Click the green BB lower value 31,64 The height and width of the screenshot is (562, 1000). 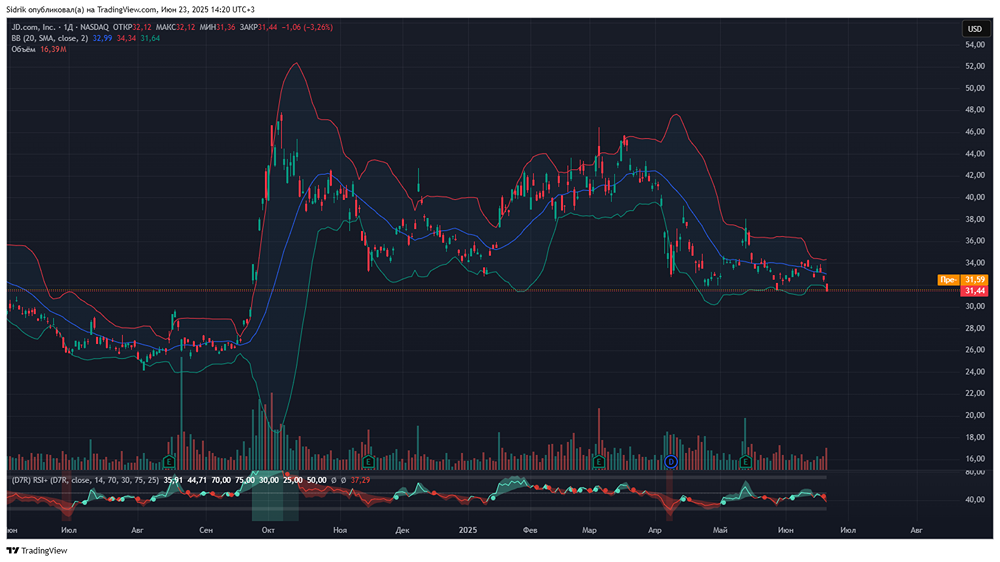(x=150, y=38)
